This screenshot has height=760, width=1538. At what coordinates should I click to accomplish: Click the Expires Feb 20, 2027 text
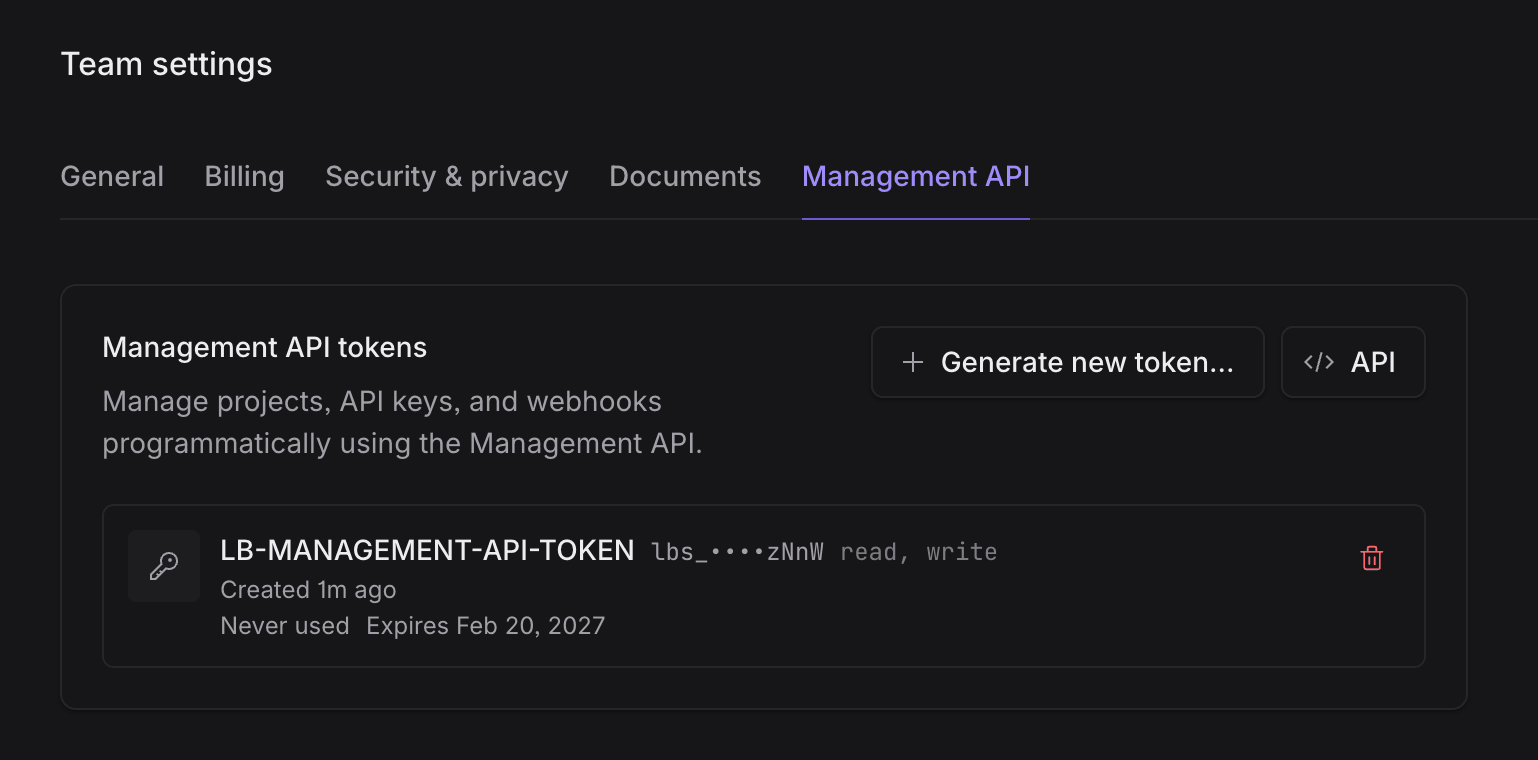tap(486, 625)
